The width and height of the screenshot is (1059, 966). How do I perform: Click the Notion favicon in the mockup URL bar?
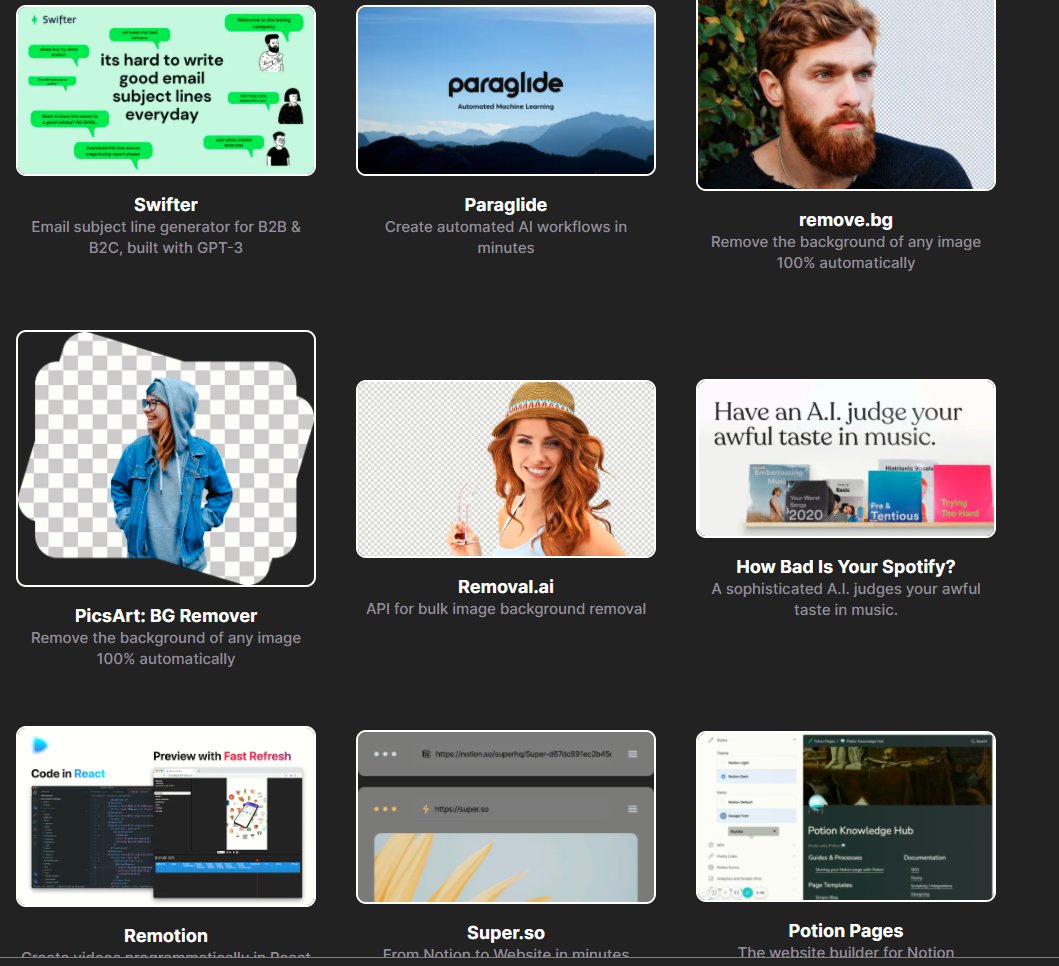click(426, 754)
